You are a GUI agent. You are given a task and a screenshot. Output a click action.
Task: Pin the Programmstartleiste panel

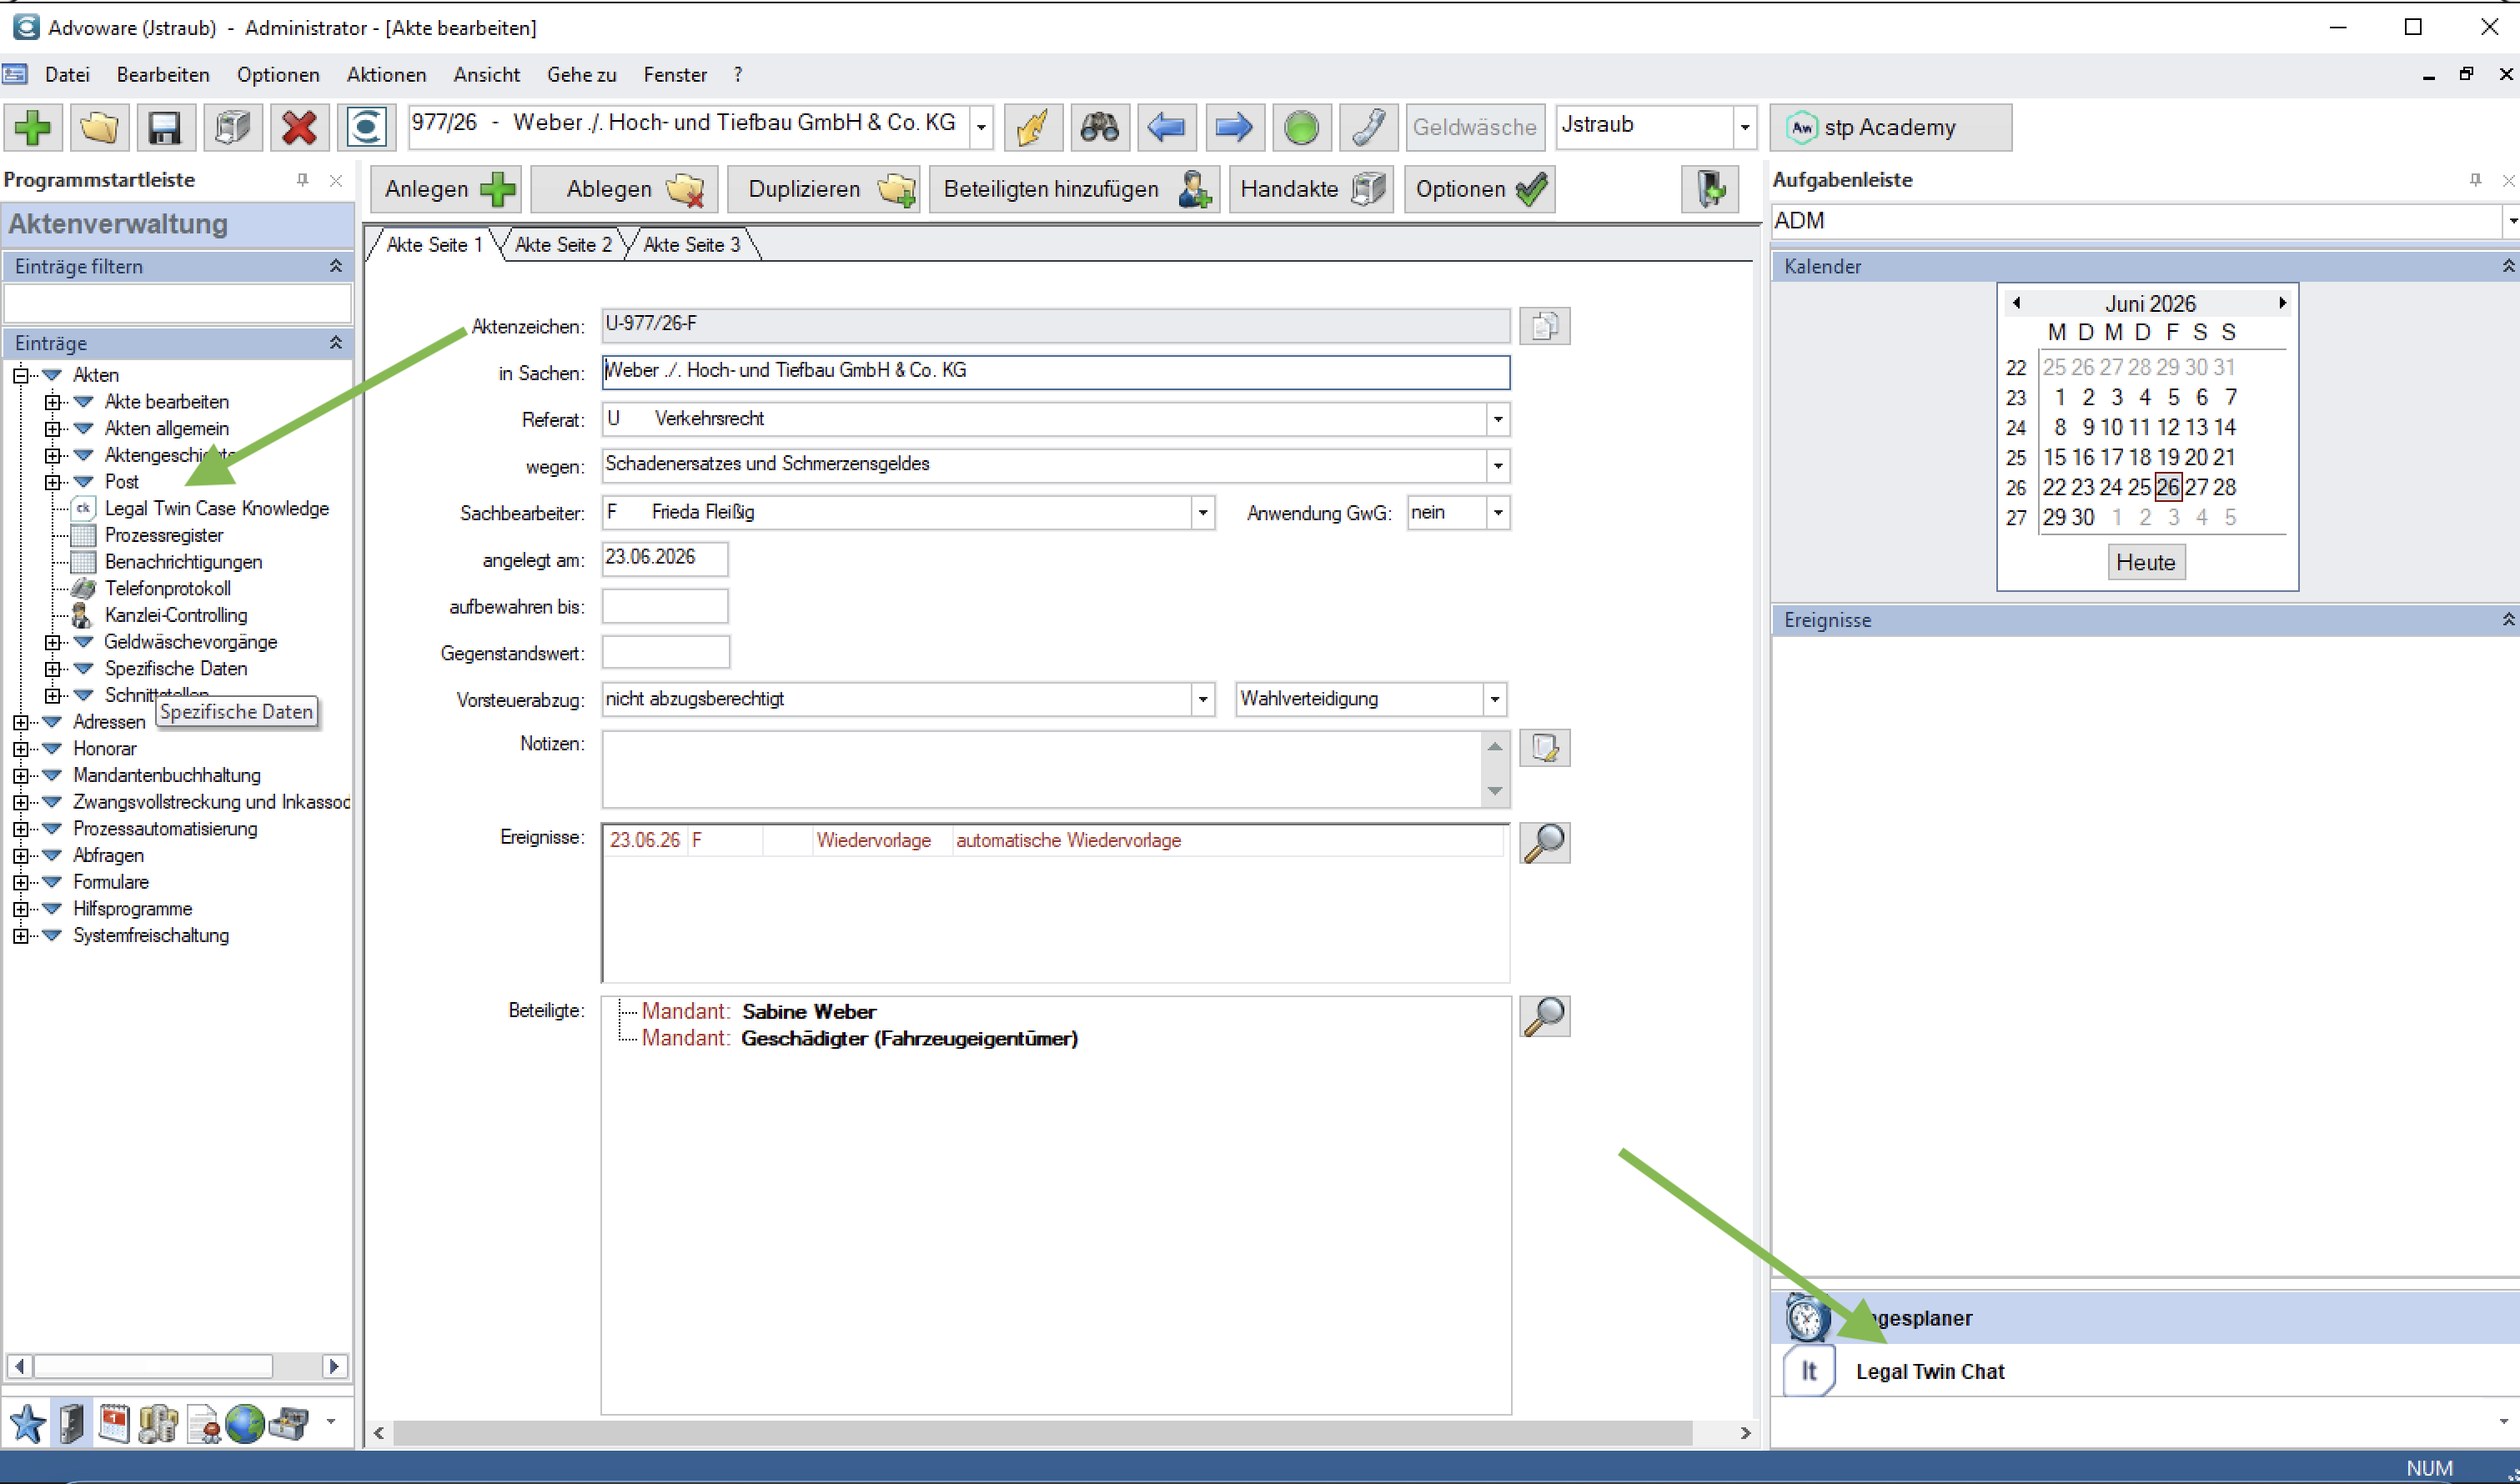pos(302,180)
